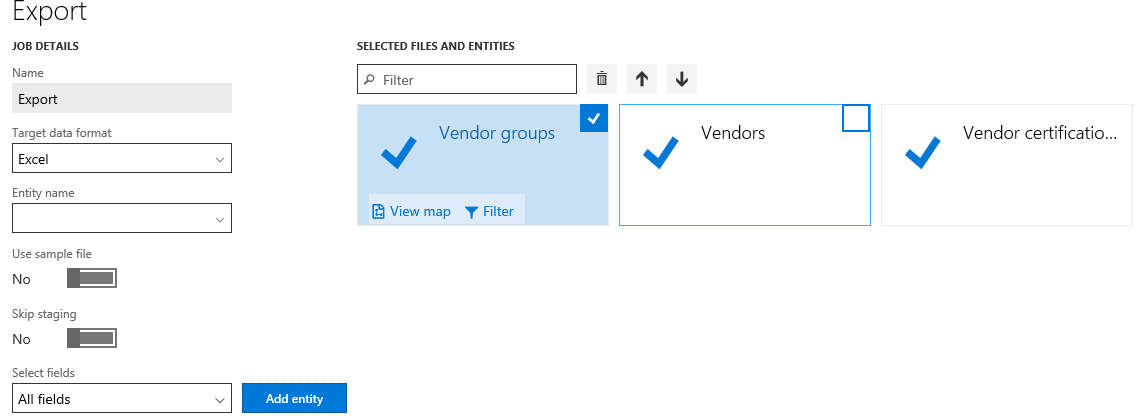Click checkmark icon on Vendor certification tile
Image resolution: width=1137 pixels, height=416 pixels.
(x=923, y=152)
